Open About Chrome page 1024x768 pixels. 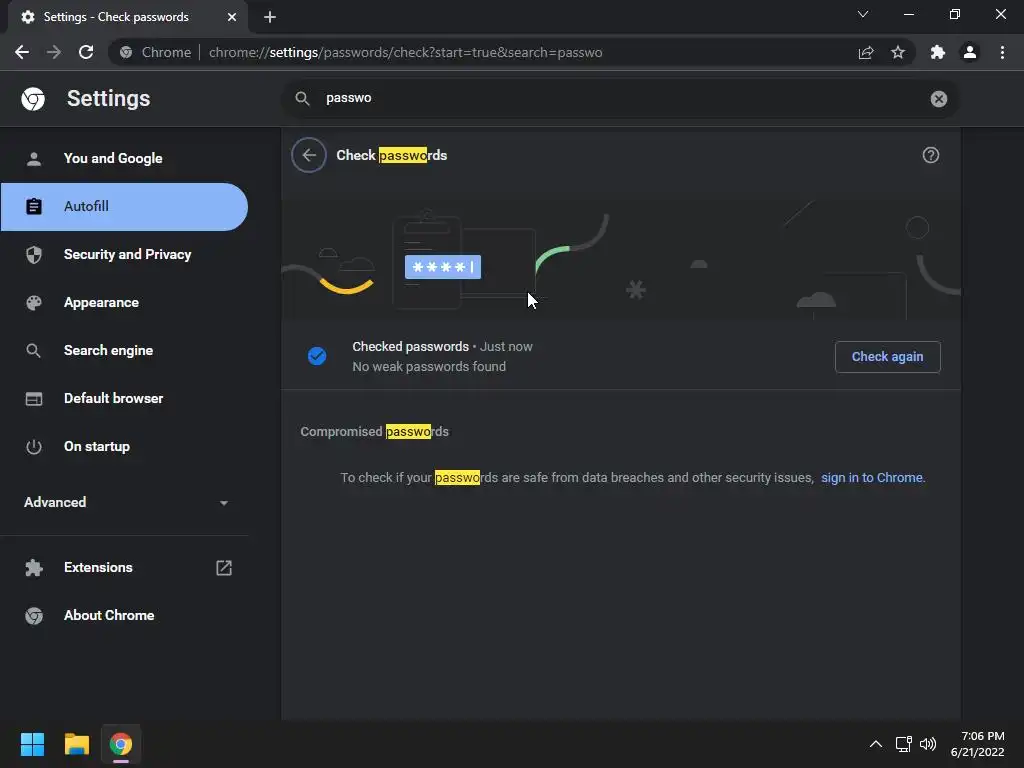124,615
